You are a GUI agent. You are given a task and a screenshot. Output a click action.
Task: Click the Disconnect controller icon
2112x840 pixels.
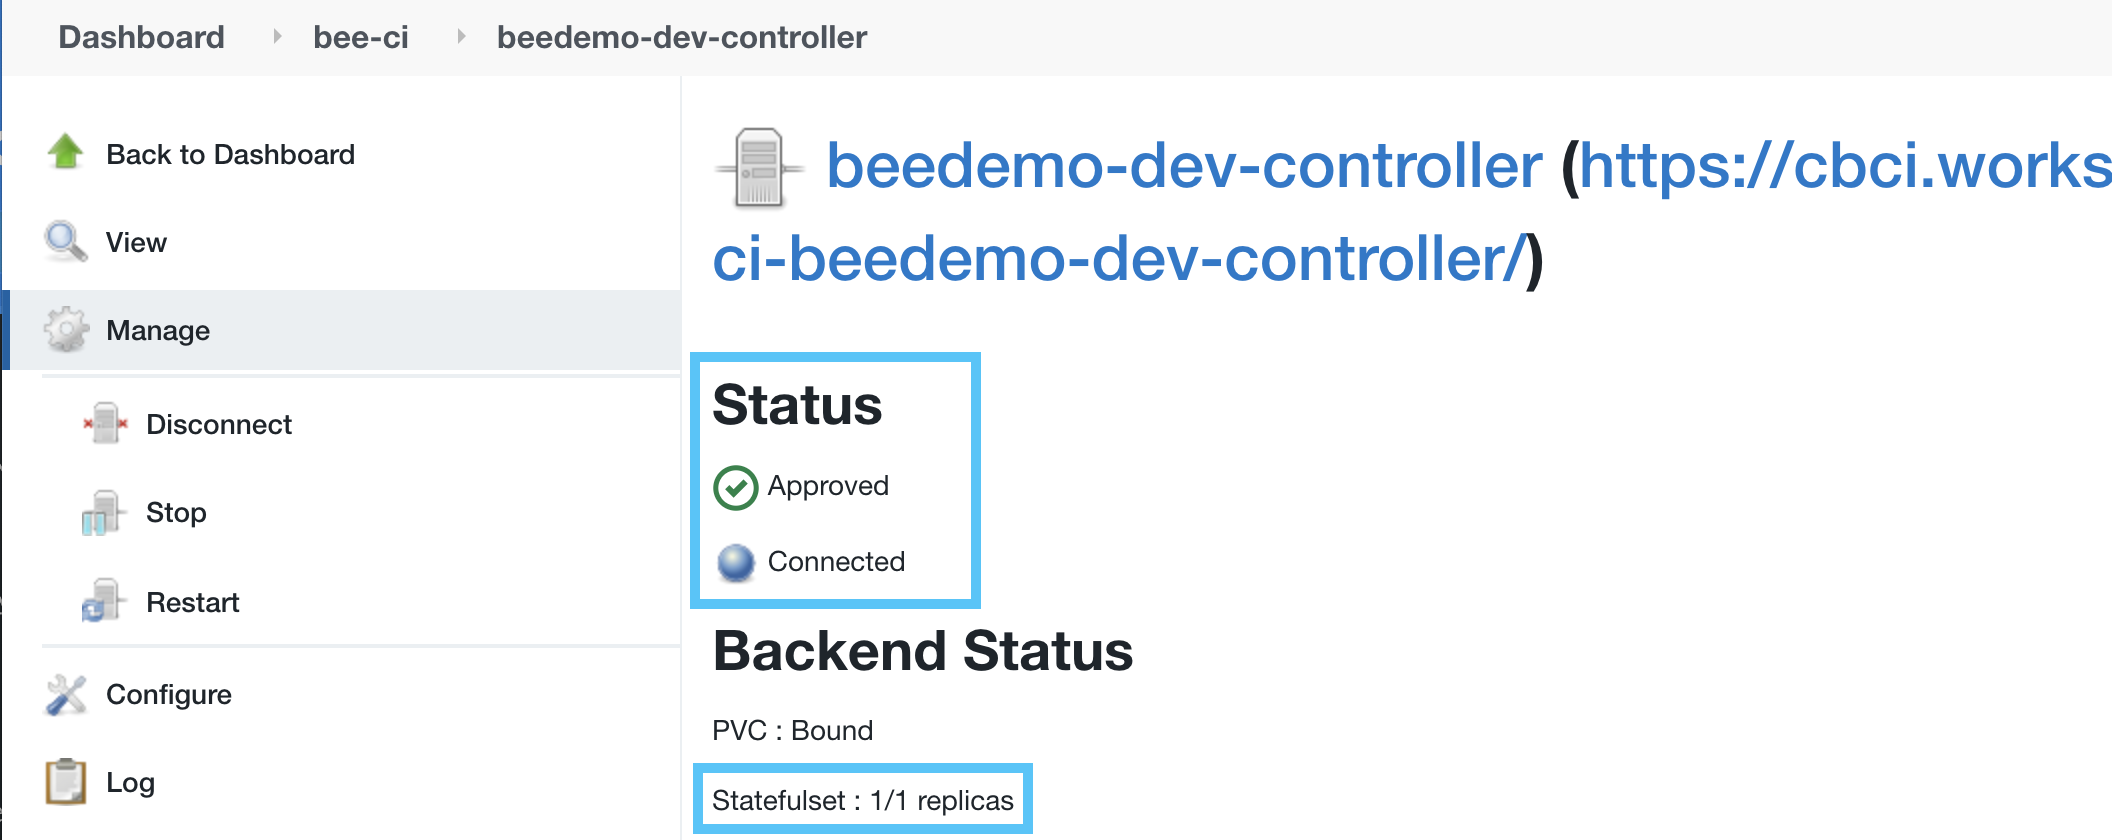(x=104, y=423)
